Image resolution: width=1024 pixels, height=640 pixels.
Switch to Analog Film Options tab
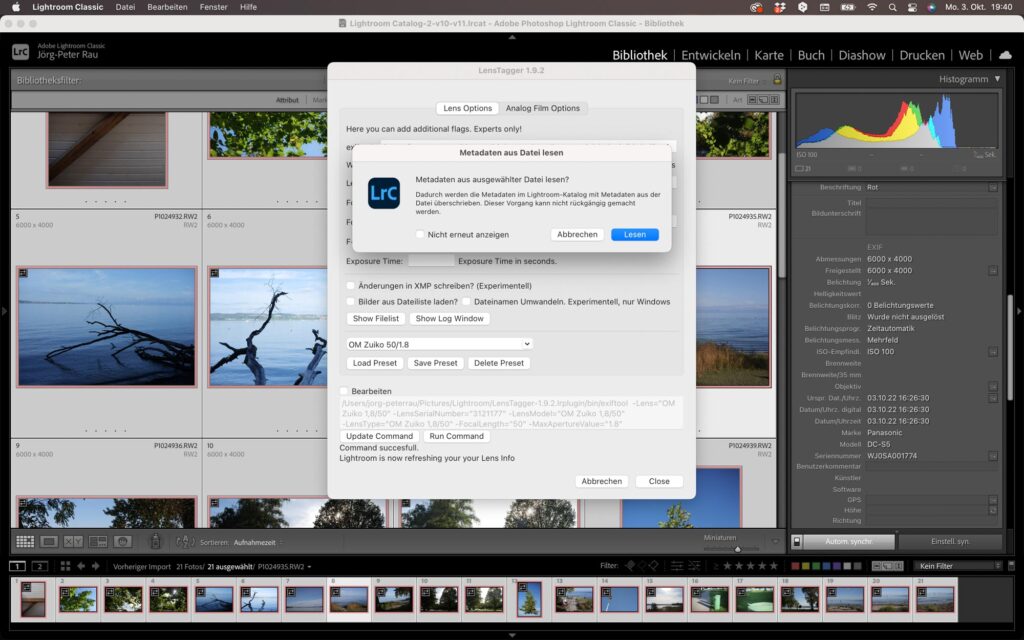542,108
